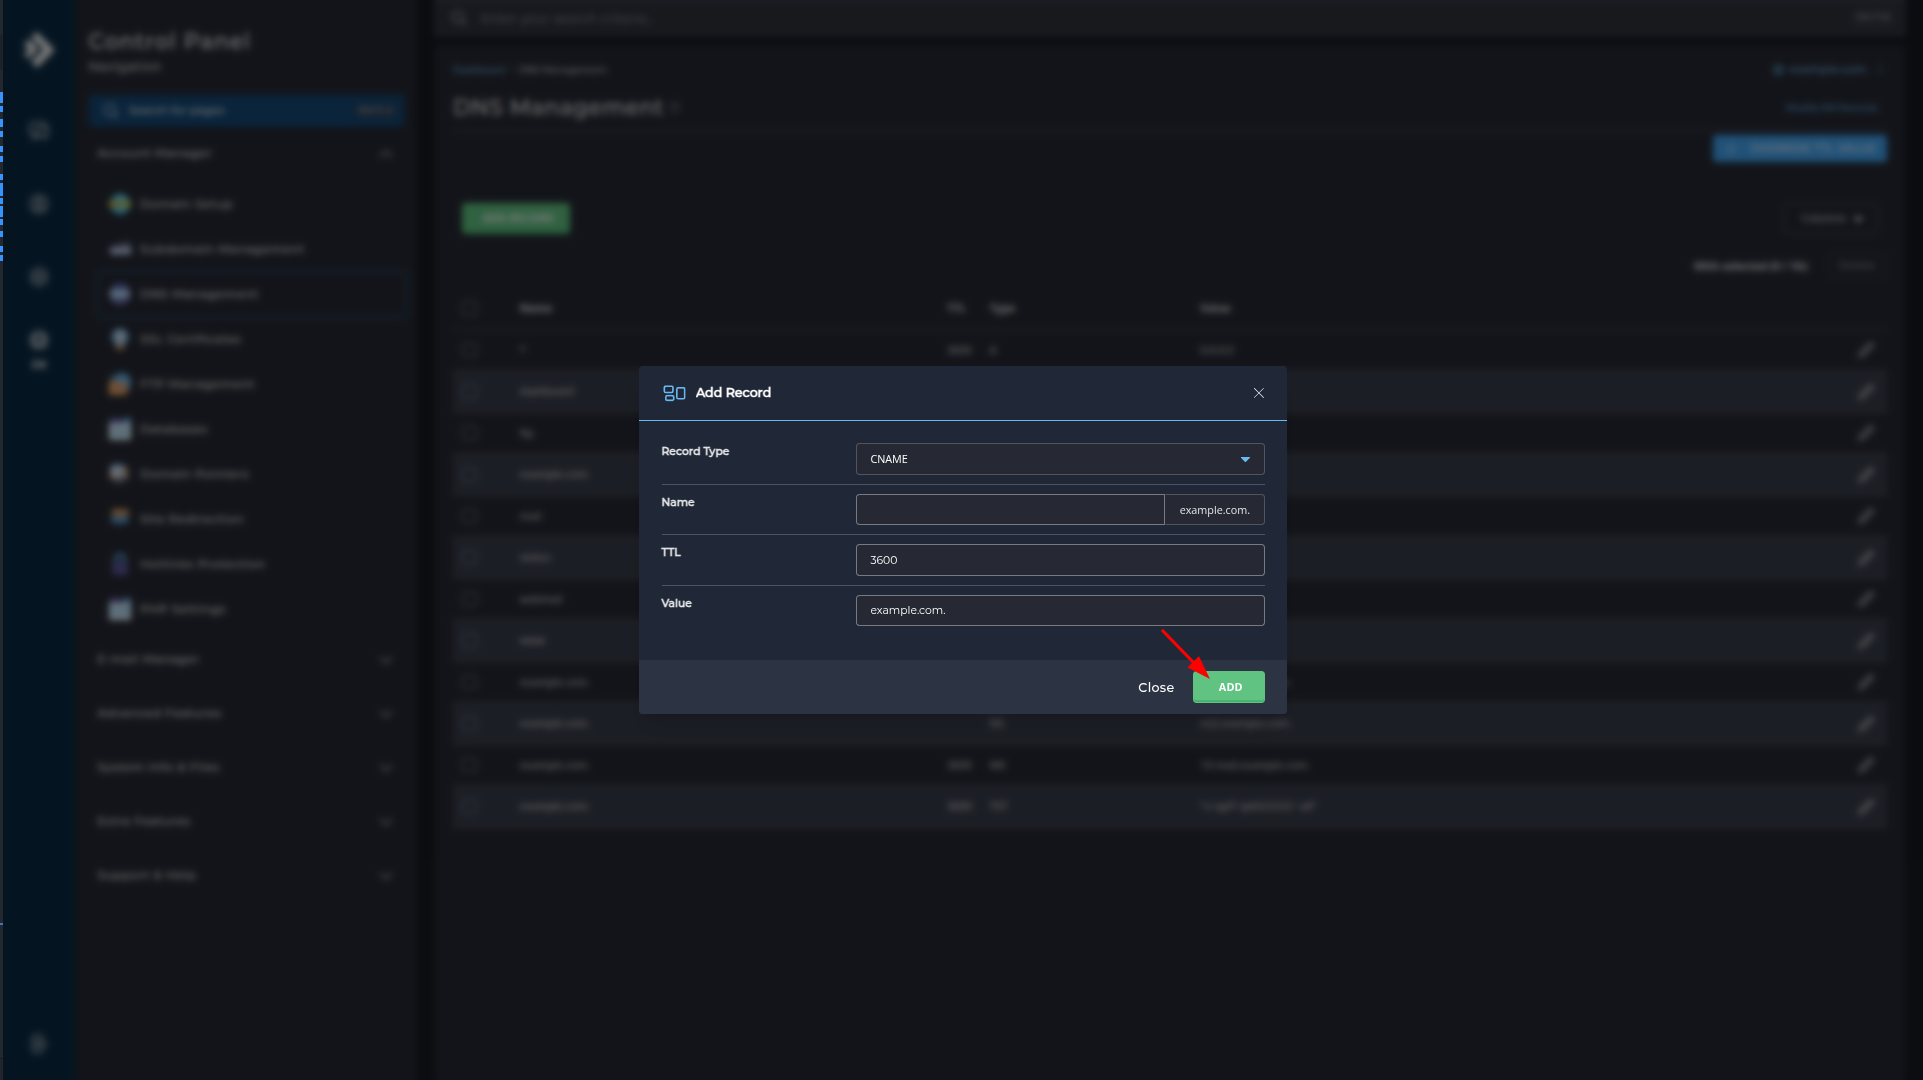
Task: Open the Dashboard breadcrumb link
Action: click(479, 70)
